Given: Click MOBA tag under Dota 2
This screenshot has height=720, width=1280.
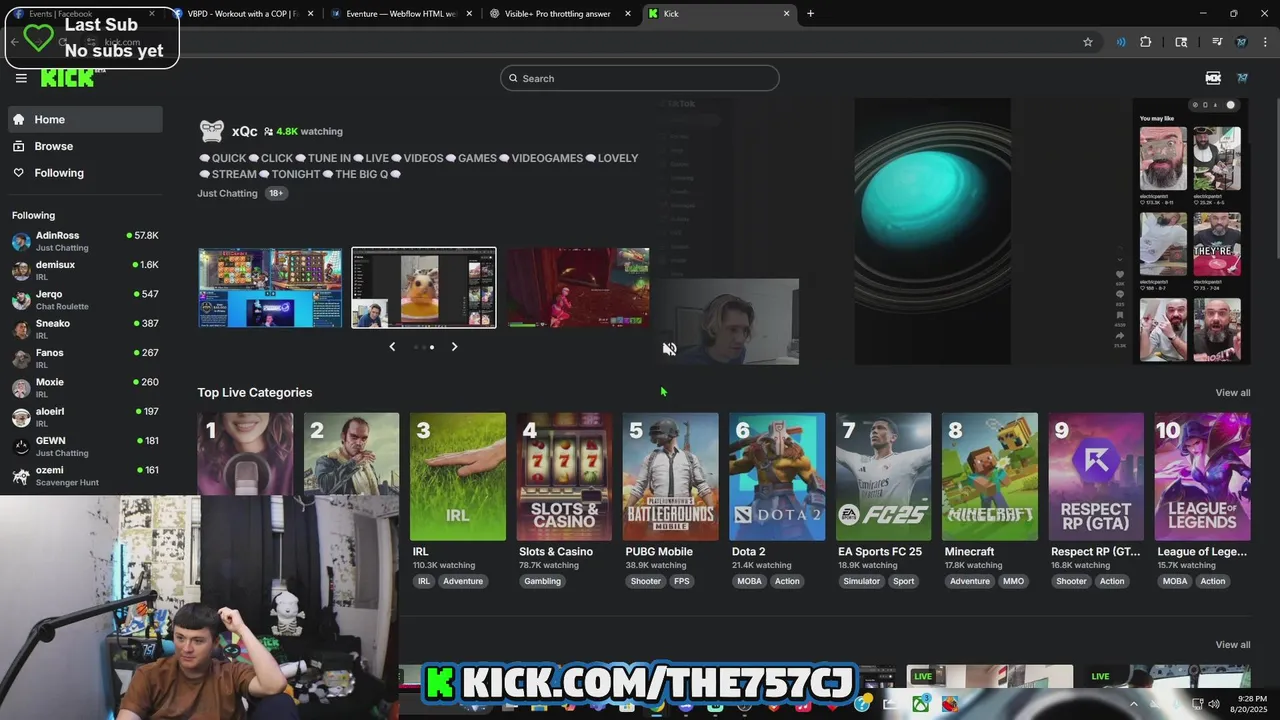Looking at the screenshot, I should point(749,581).
